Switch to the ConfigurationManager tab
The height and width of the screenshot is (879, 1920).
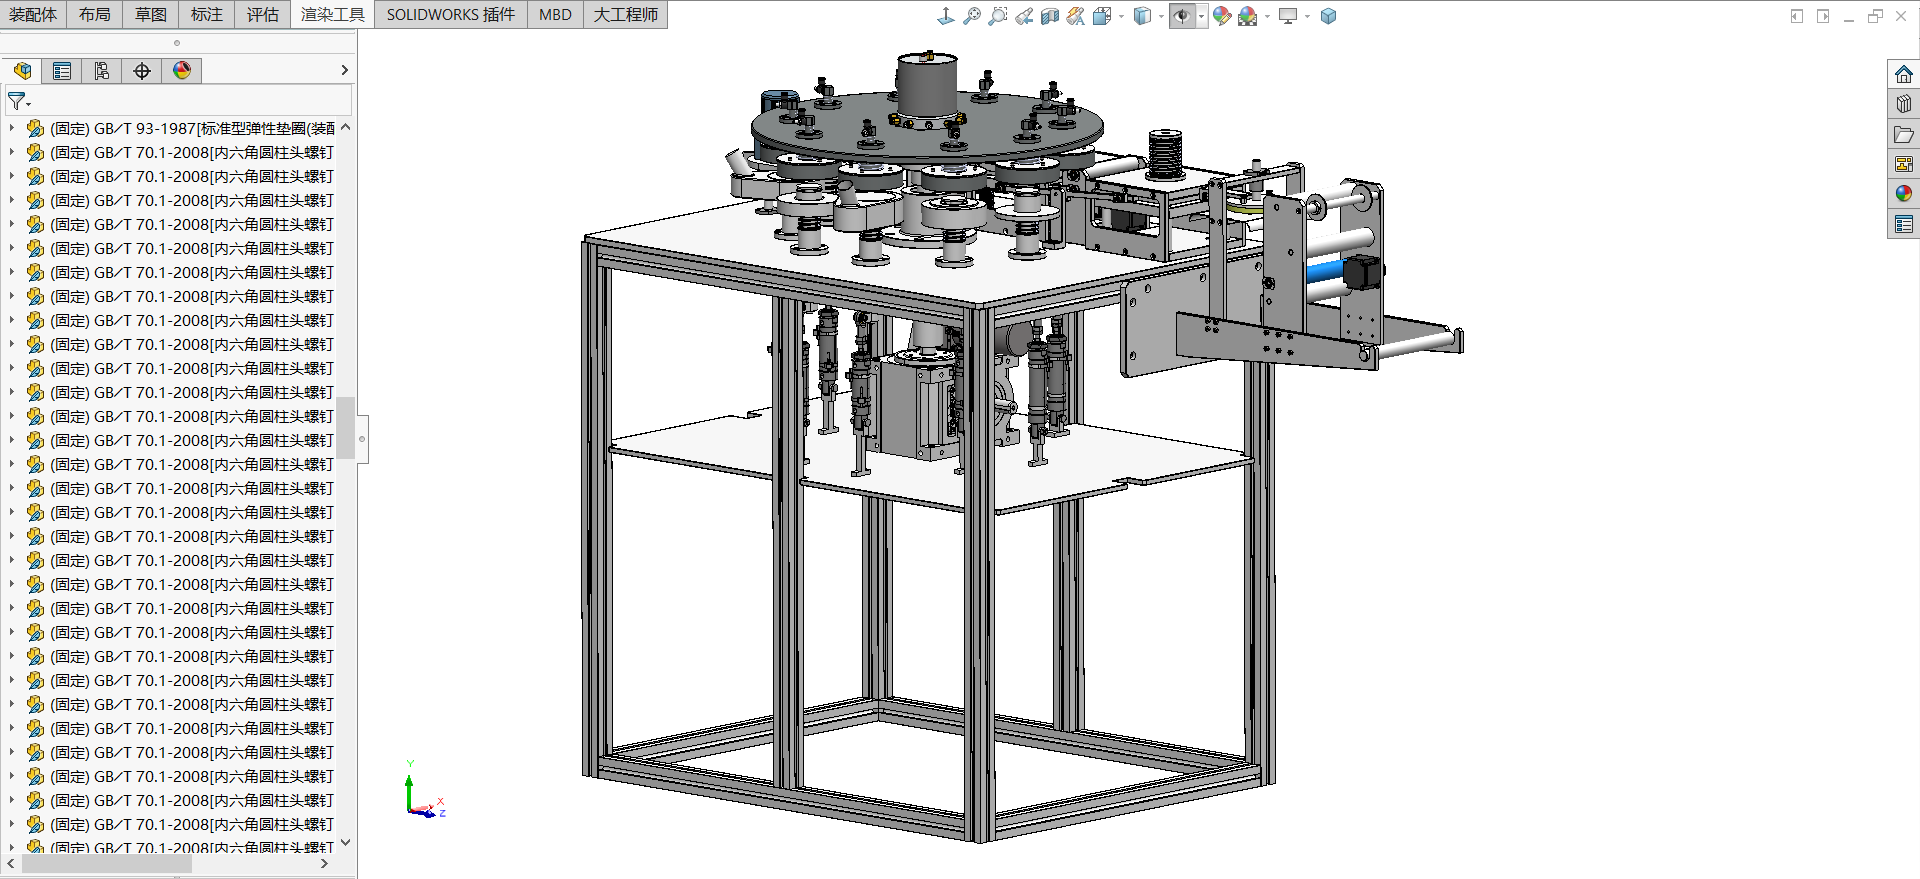[x=102, y=70]
